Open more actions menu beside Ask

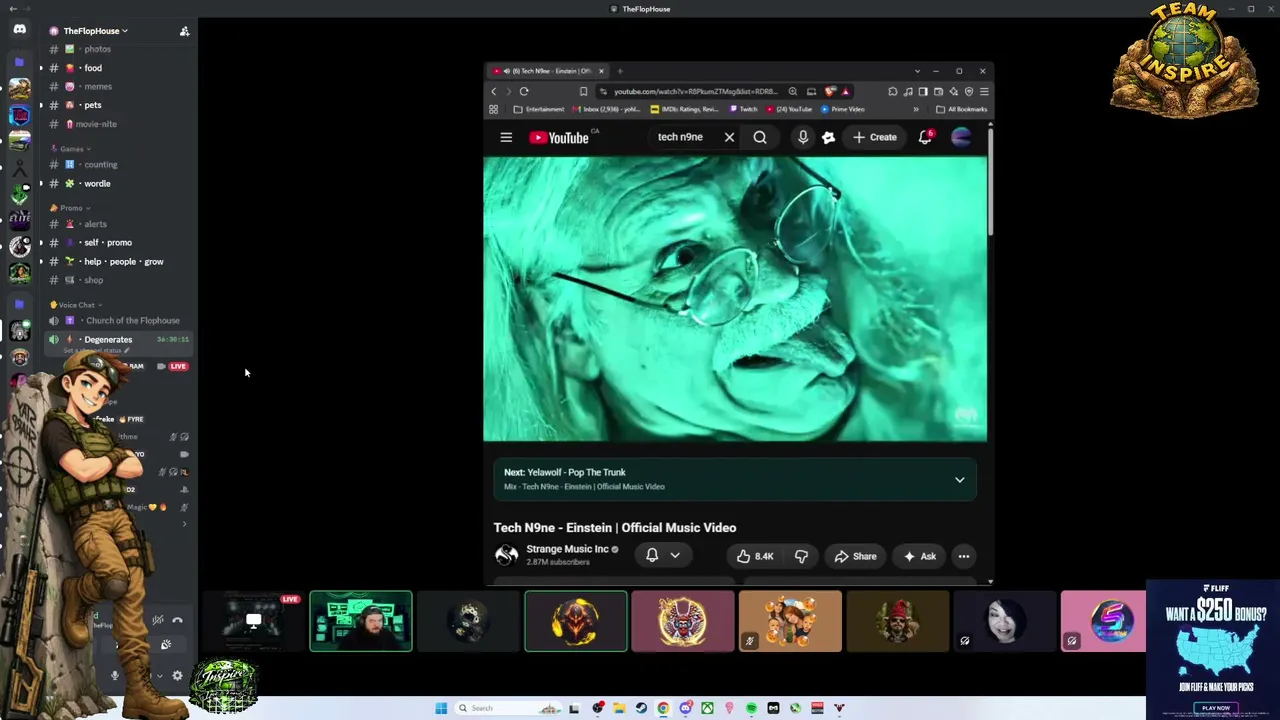[964, 556]
